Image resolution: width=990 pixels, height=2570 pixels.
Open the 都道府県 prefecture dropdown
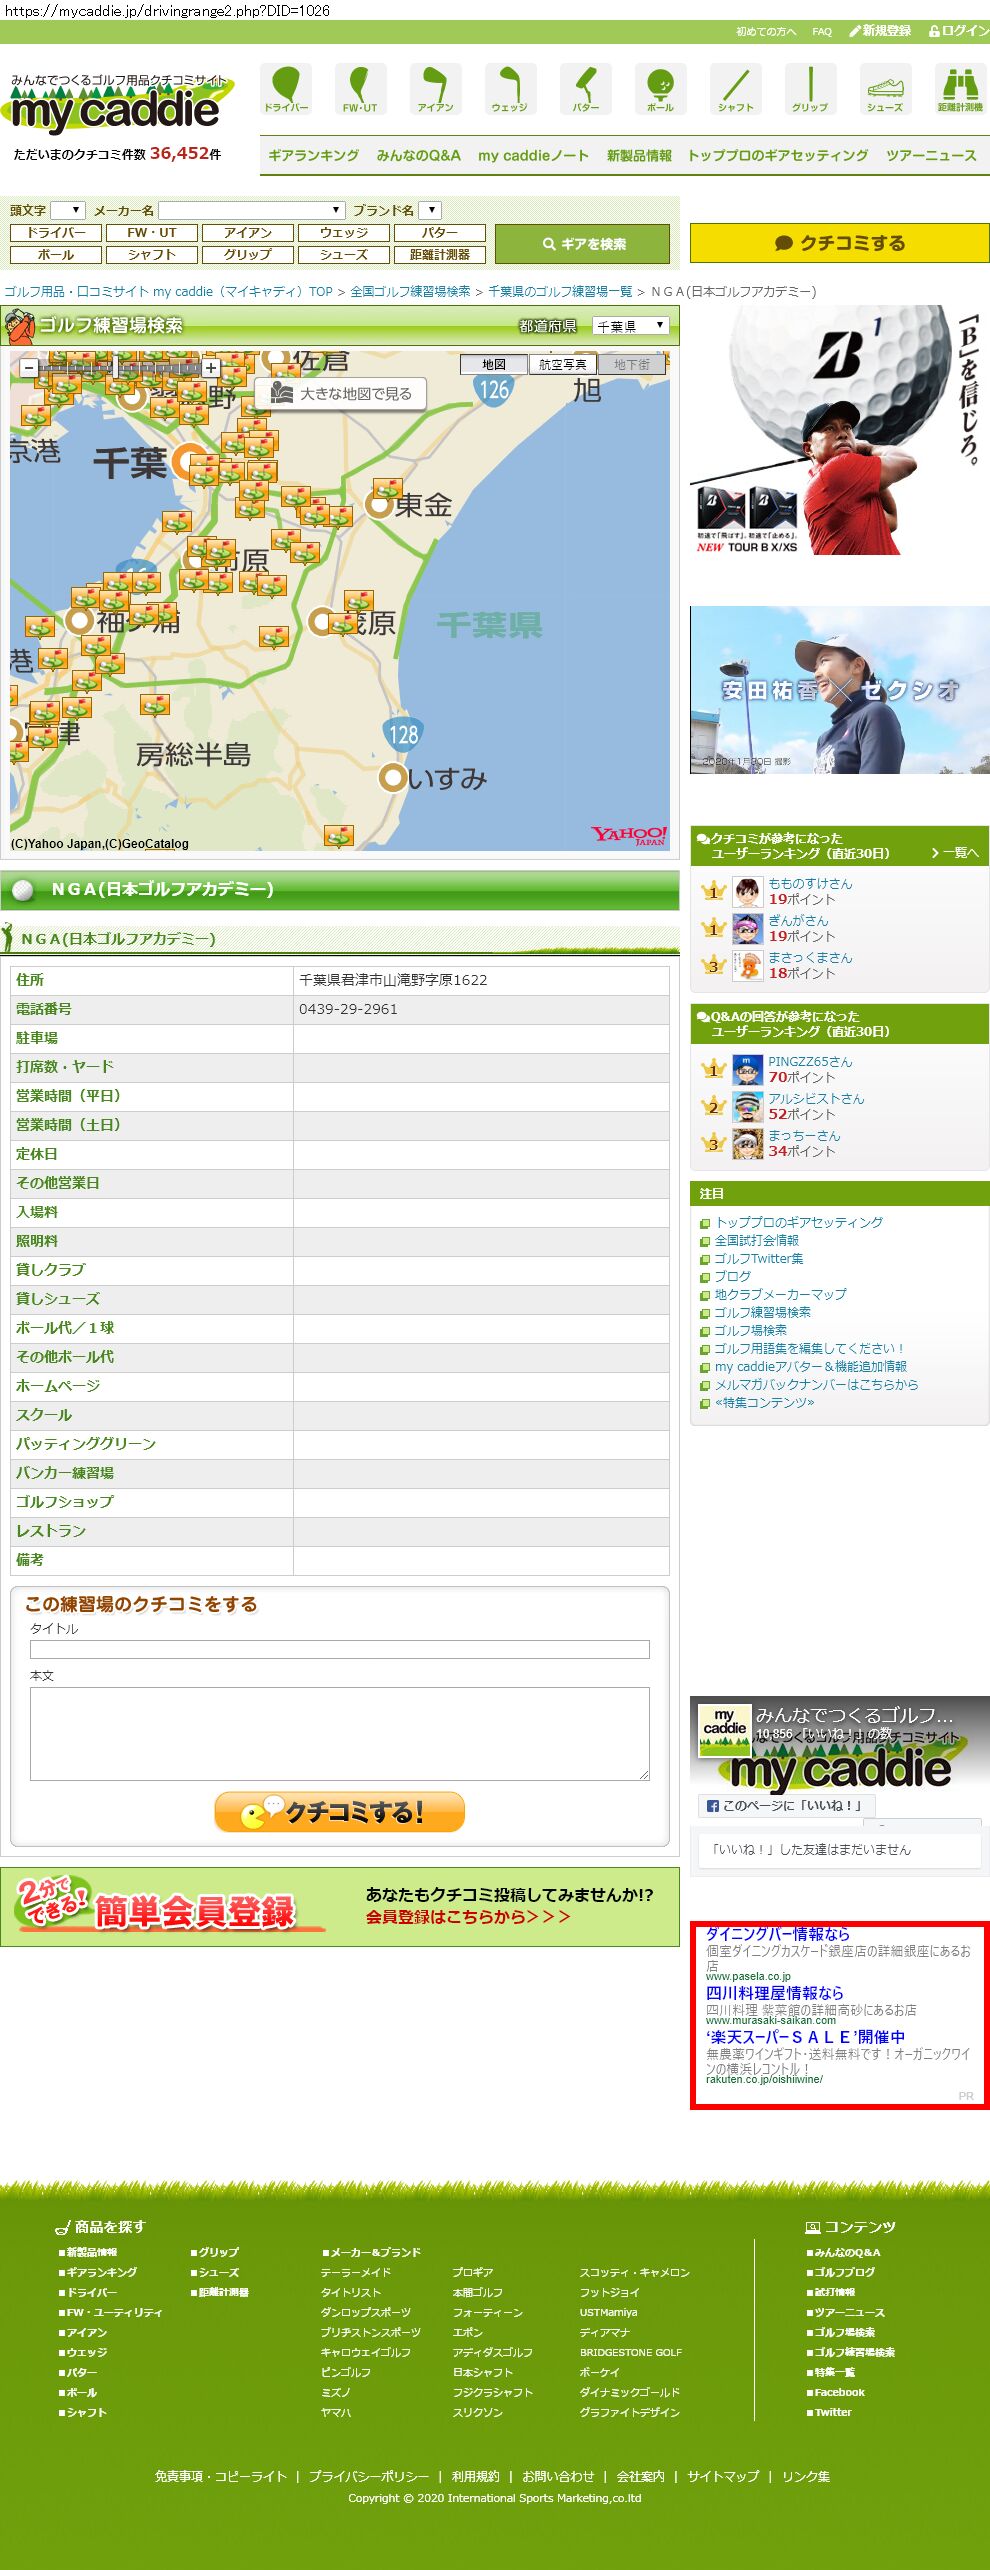[630, 326]
